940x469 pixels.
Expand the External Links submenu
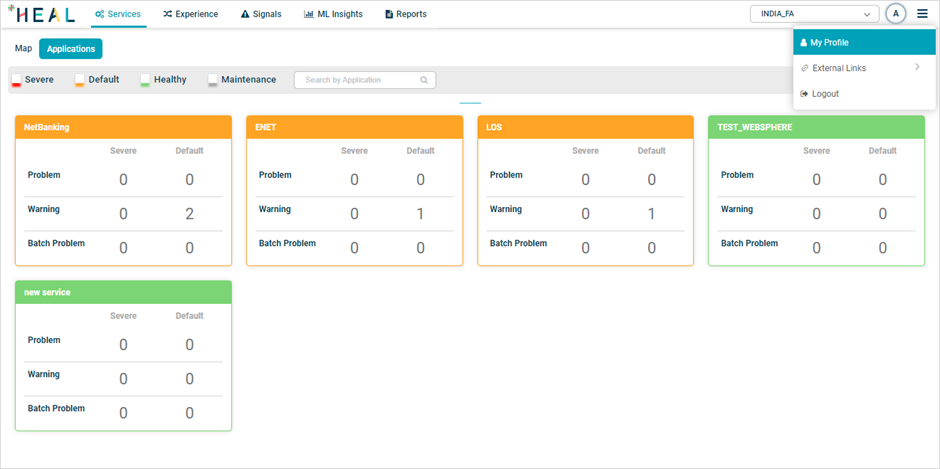coord(864,68)
